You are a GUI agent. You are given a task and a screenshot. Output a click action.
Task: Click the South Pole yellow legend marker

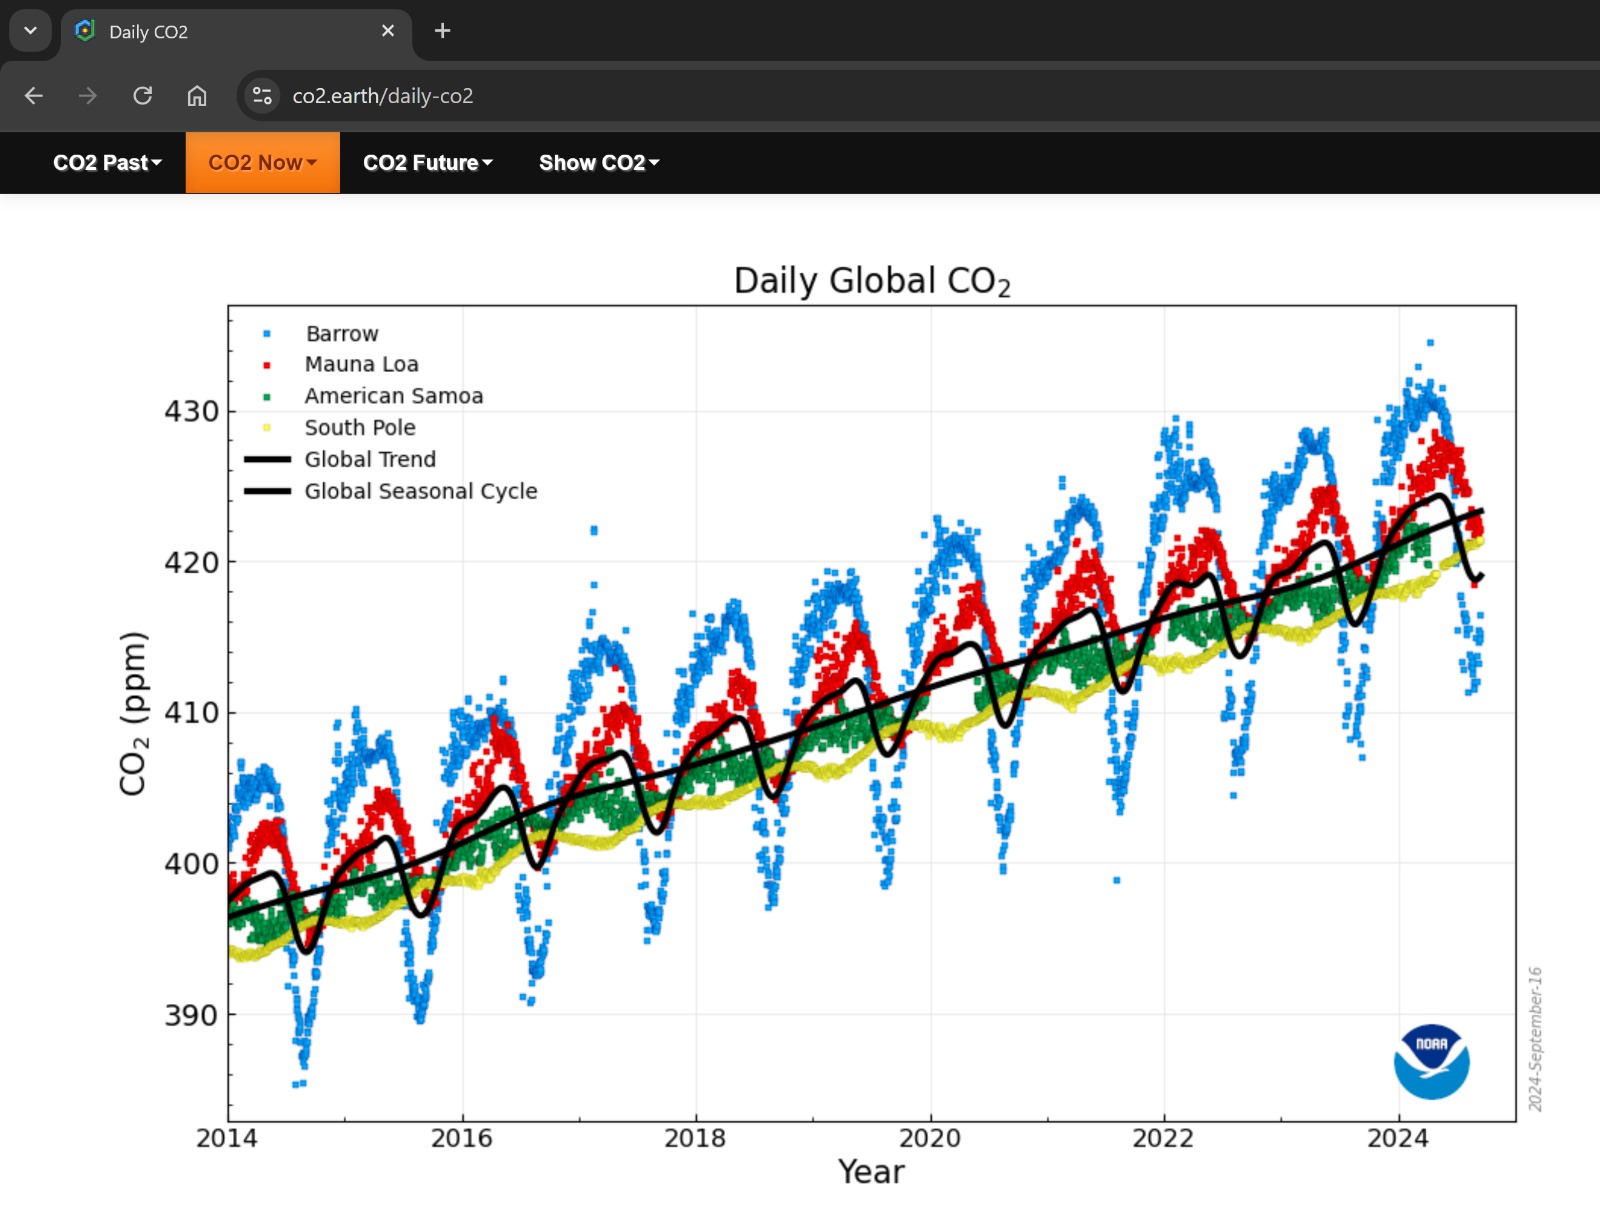pos(267,428)
